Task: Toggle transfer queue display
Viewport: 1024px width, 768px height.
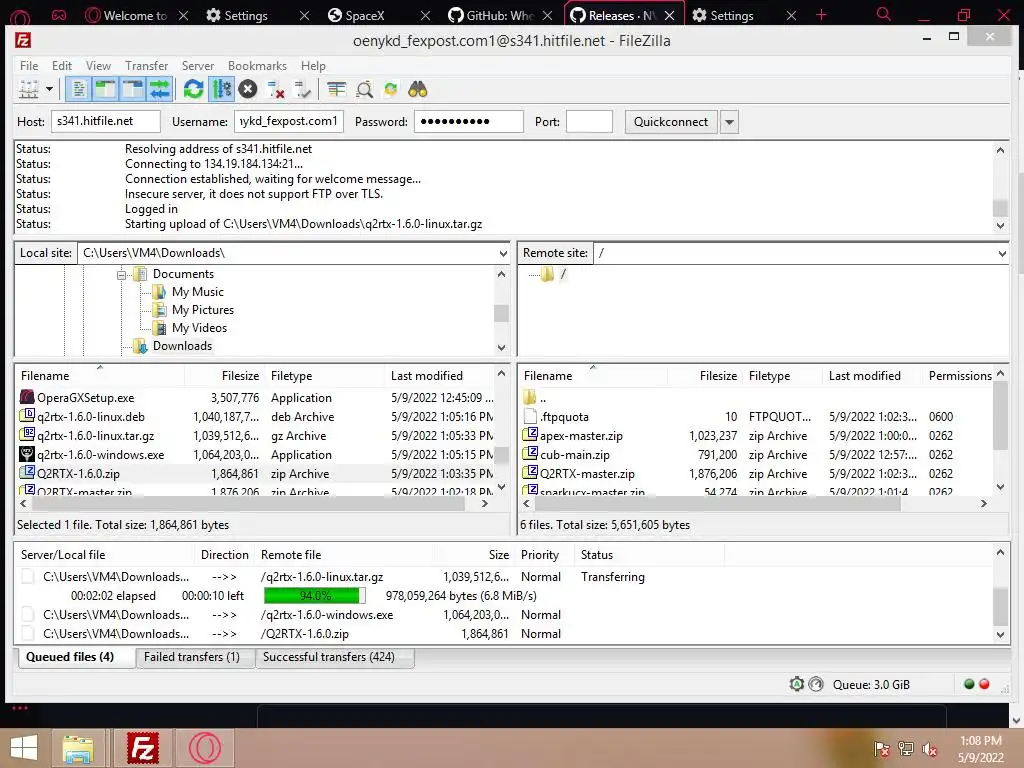Action: click(x=160, y=89)
